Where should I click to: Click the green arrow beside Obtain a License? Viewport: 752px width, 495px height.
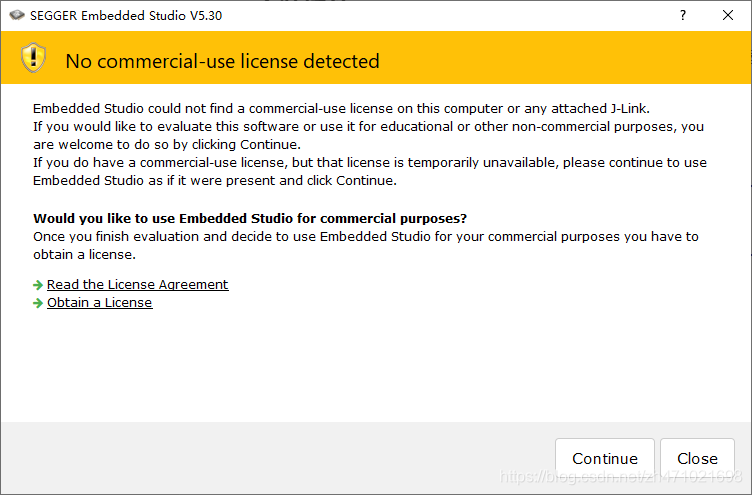[x=38, y=303]
